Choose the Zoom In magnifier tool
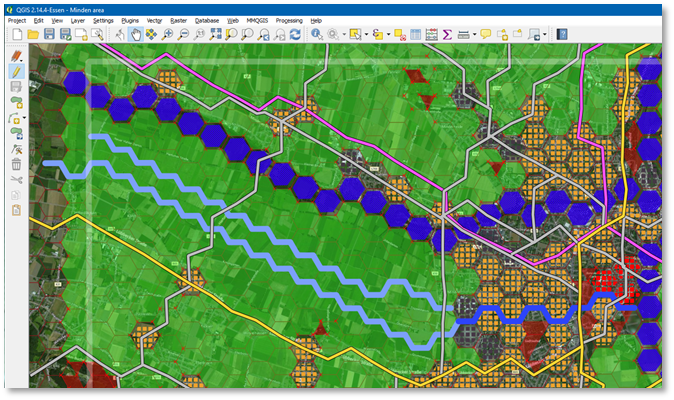 [x=167, y=34]
